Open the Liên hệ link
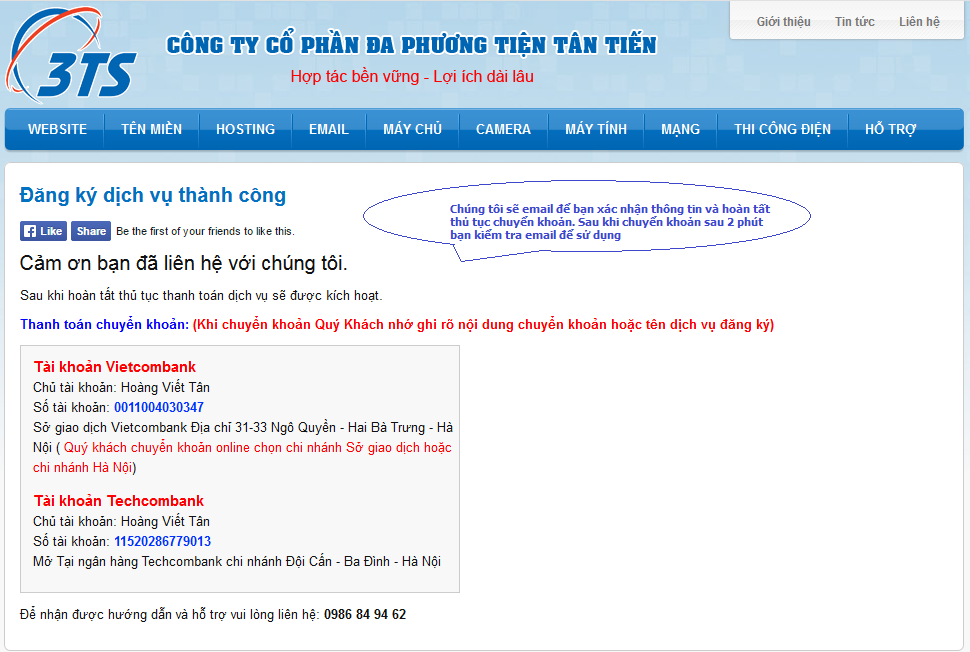This screenshot has height=652, width=970. [919, 22]
